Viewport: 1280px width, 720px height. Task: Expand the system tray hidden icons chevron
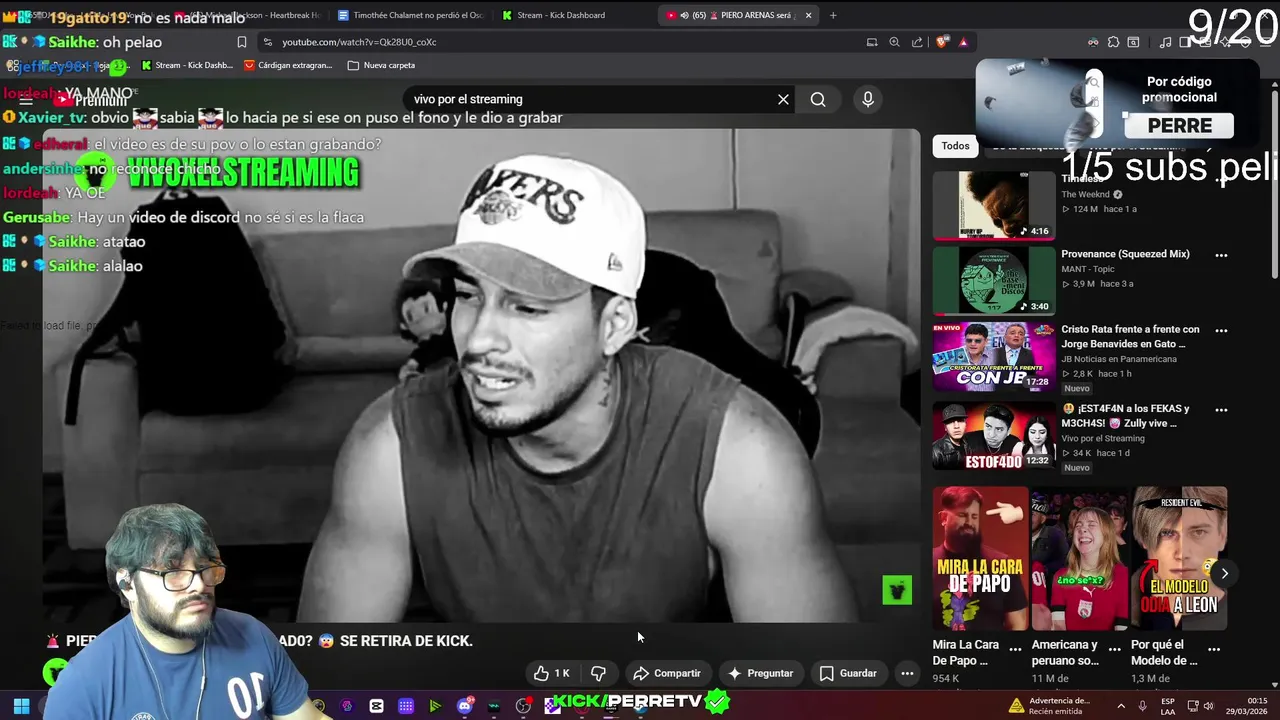pyautogui.click(x=1120, y=706)
